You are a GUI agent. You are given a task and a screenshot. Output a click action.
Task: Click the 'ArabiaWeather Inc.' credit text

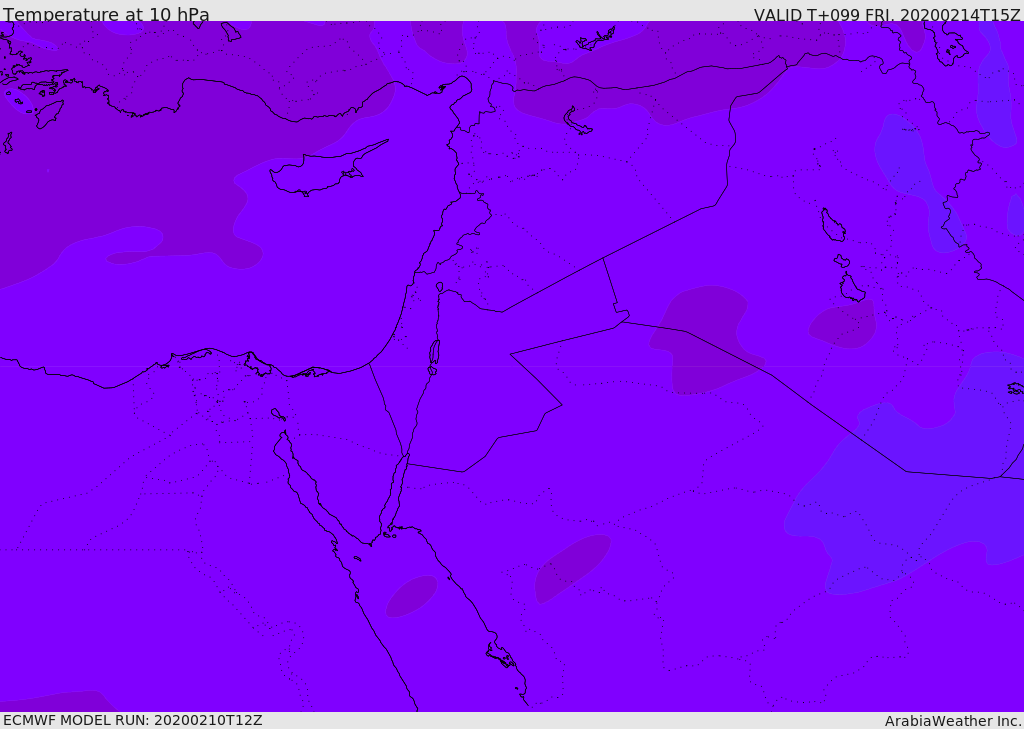(x=952, y=721)
